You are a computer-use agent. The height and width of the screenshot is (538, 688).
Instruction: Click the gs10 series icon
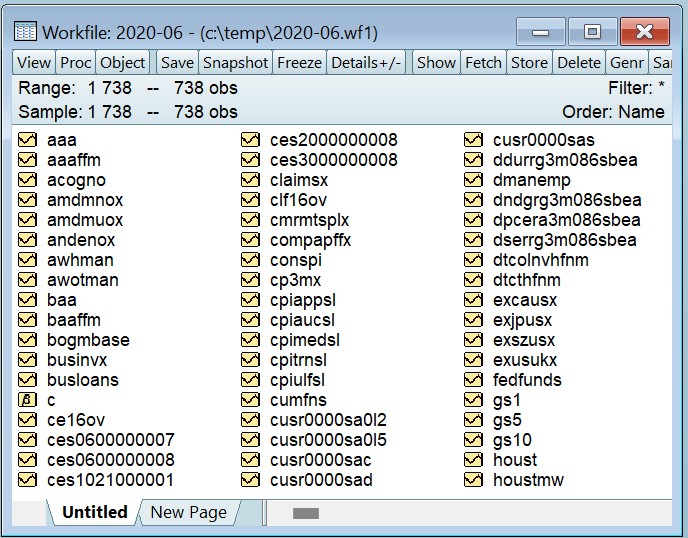474,440
